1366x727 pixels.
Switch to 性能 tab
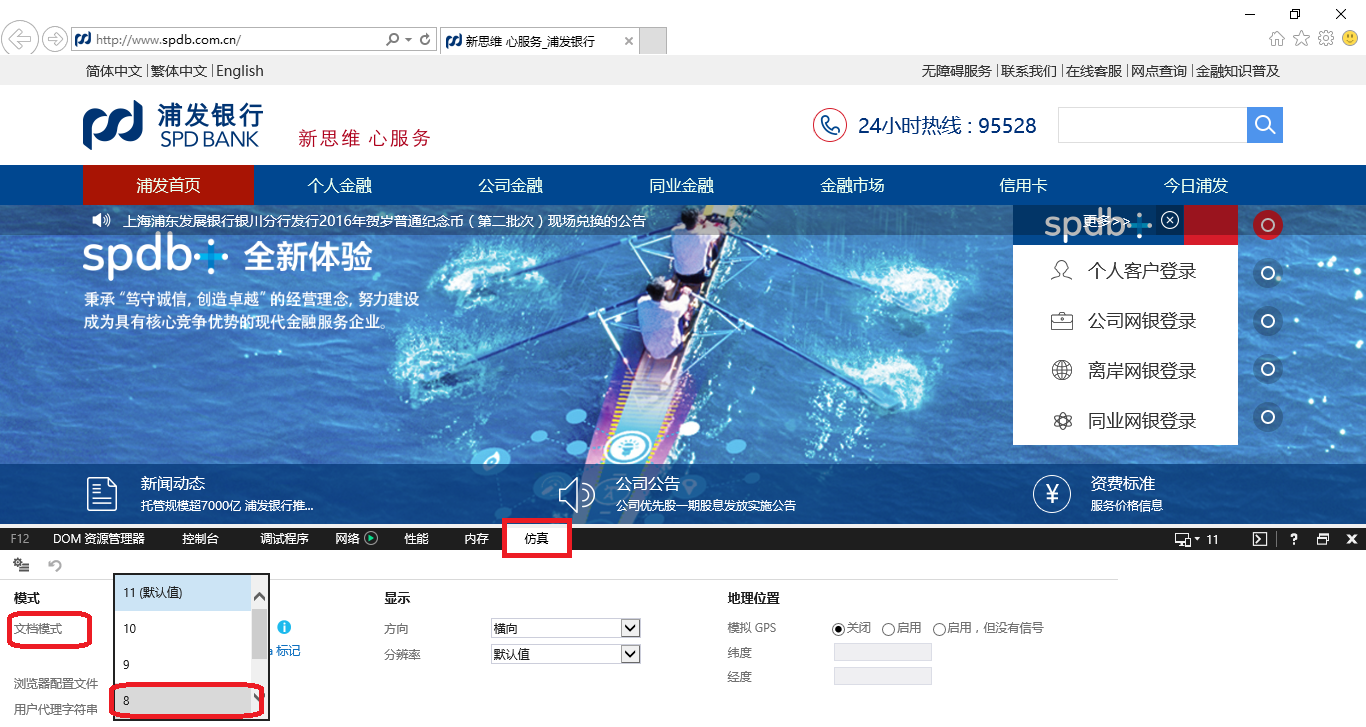tap(416, 539)
